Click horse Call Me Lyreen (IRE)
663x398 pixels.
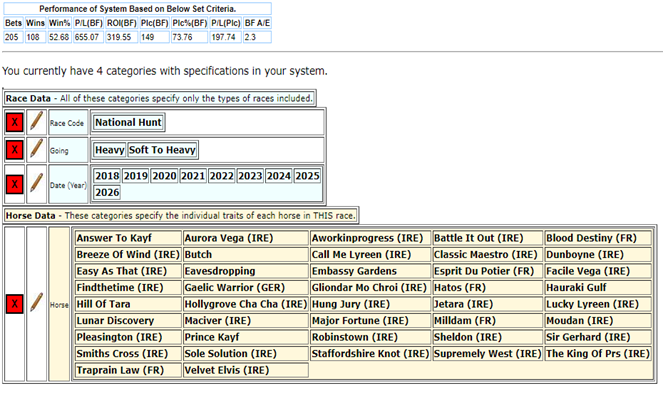[370, 255]
